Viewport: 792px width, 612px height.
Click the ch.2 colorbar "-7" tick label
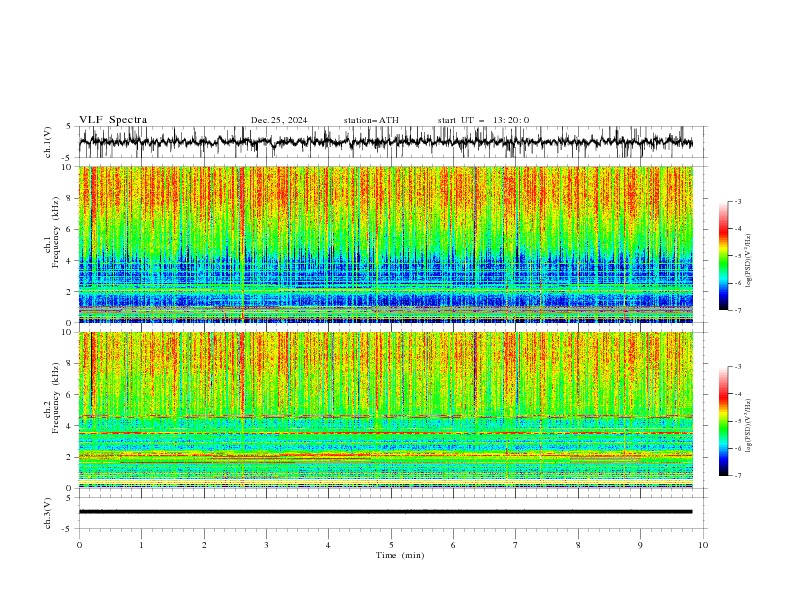tap(737, 476)
